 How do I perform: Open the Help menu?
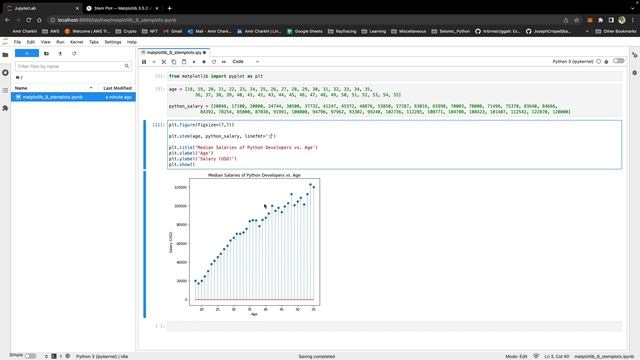point(131,42)
